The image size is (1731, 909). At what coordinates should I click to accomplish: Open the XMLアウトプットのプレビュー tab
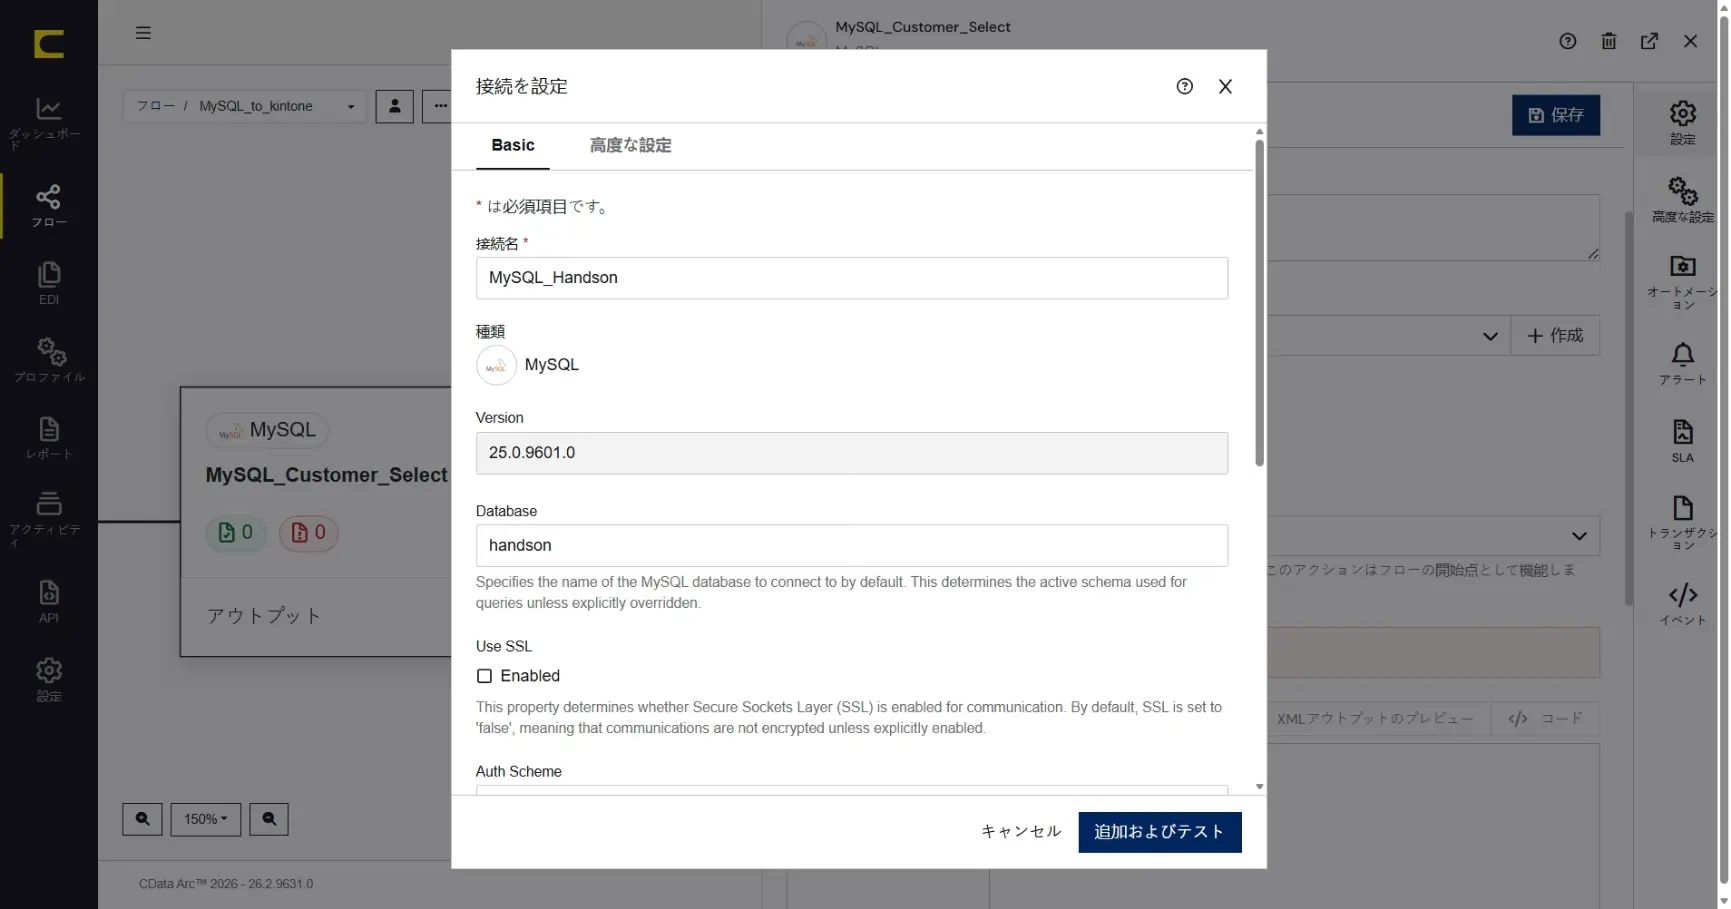[x=1375, y=719]
